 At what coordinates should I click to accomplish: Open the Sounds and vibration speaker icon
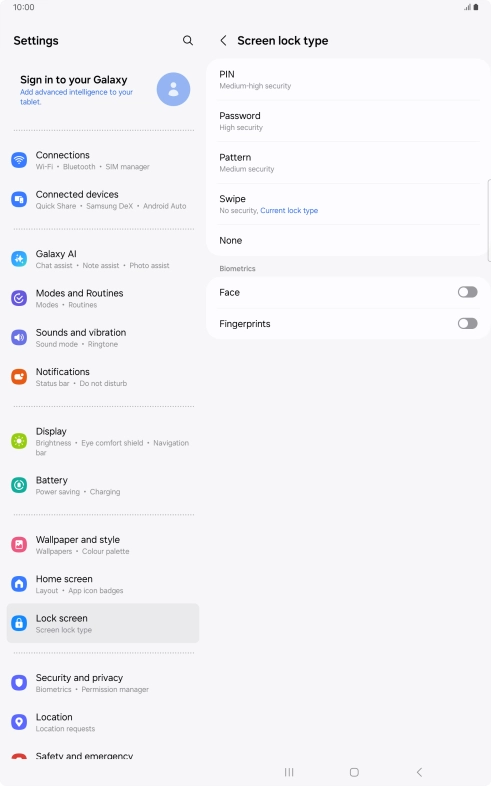(x=19, y=337)
